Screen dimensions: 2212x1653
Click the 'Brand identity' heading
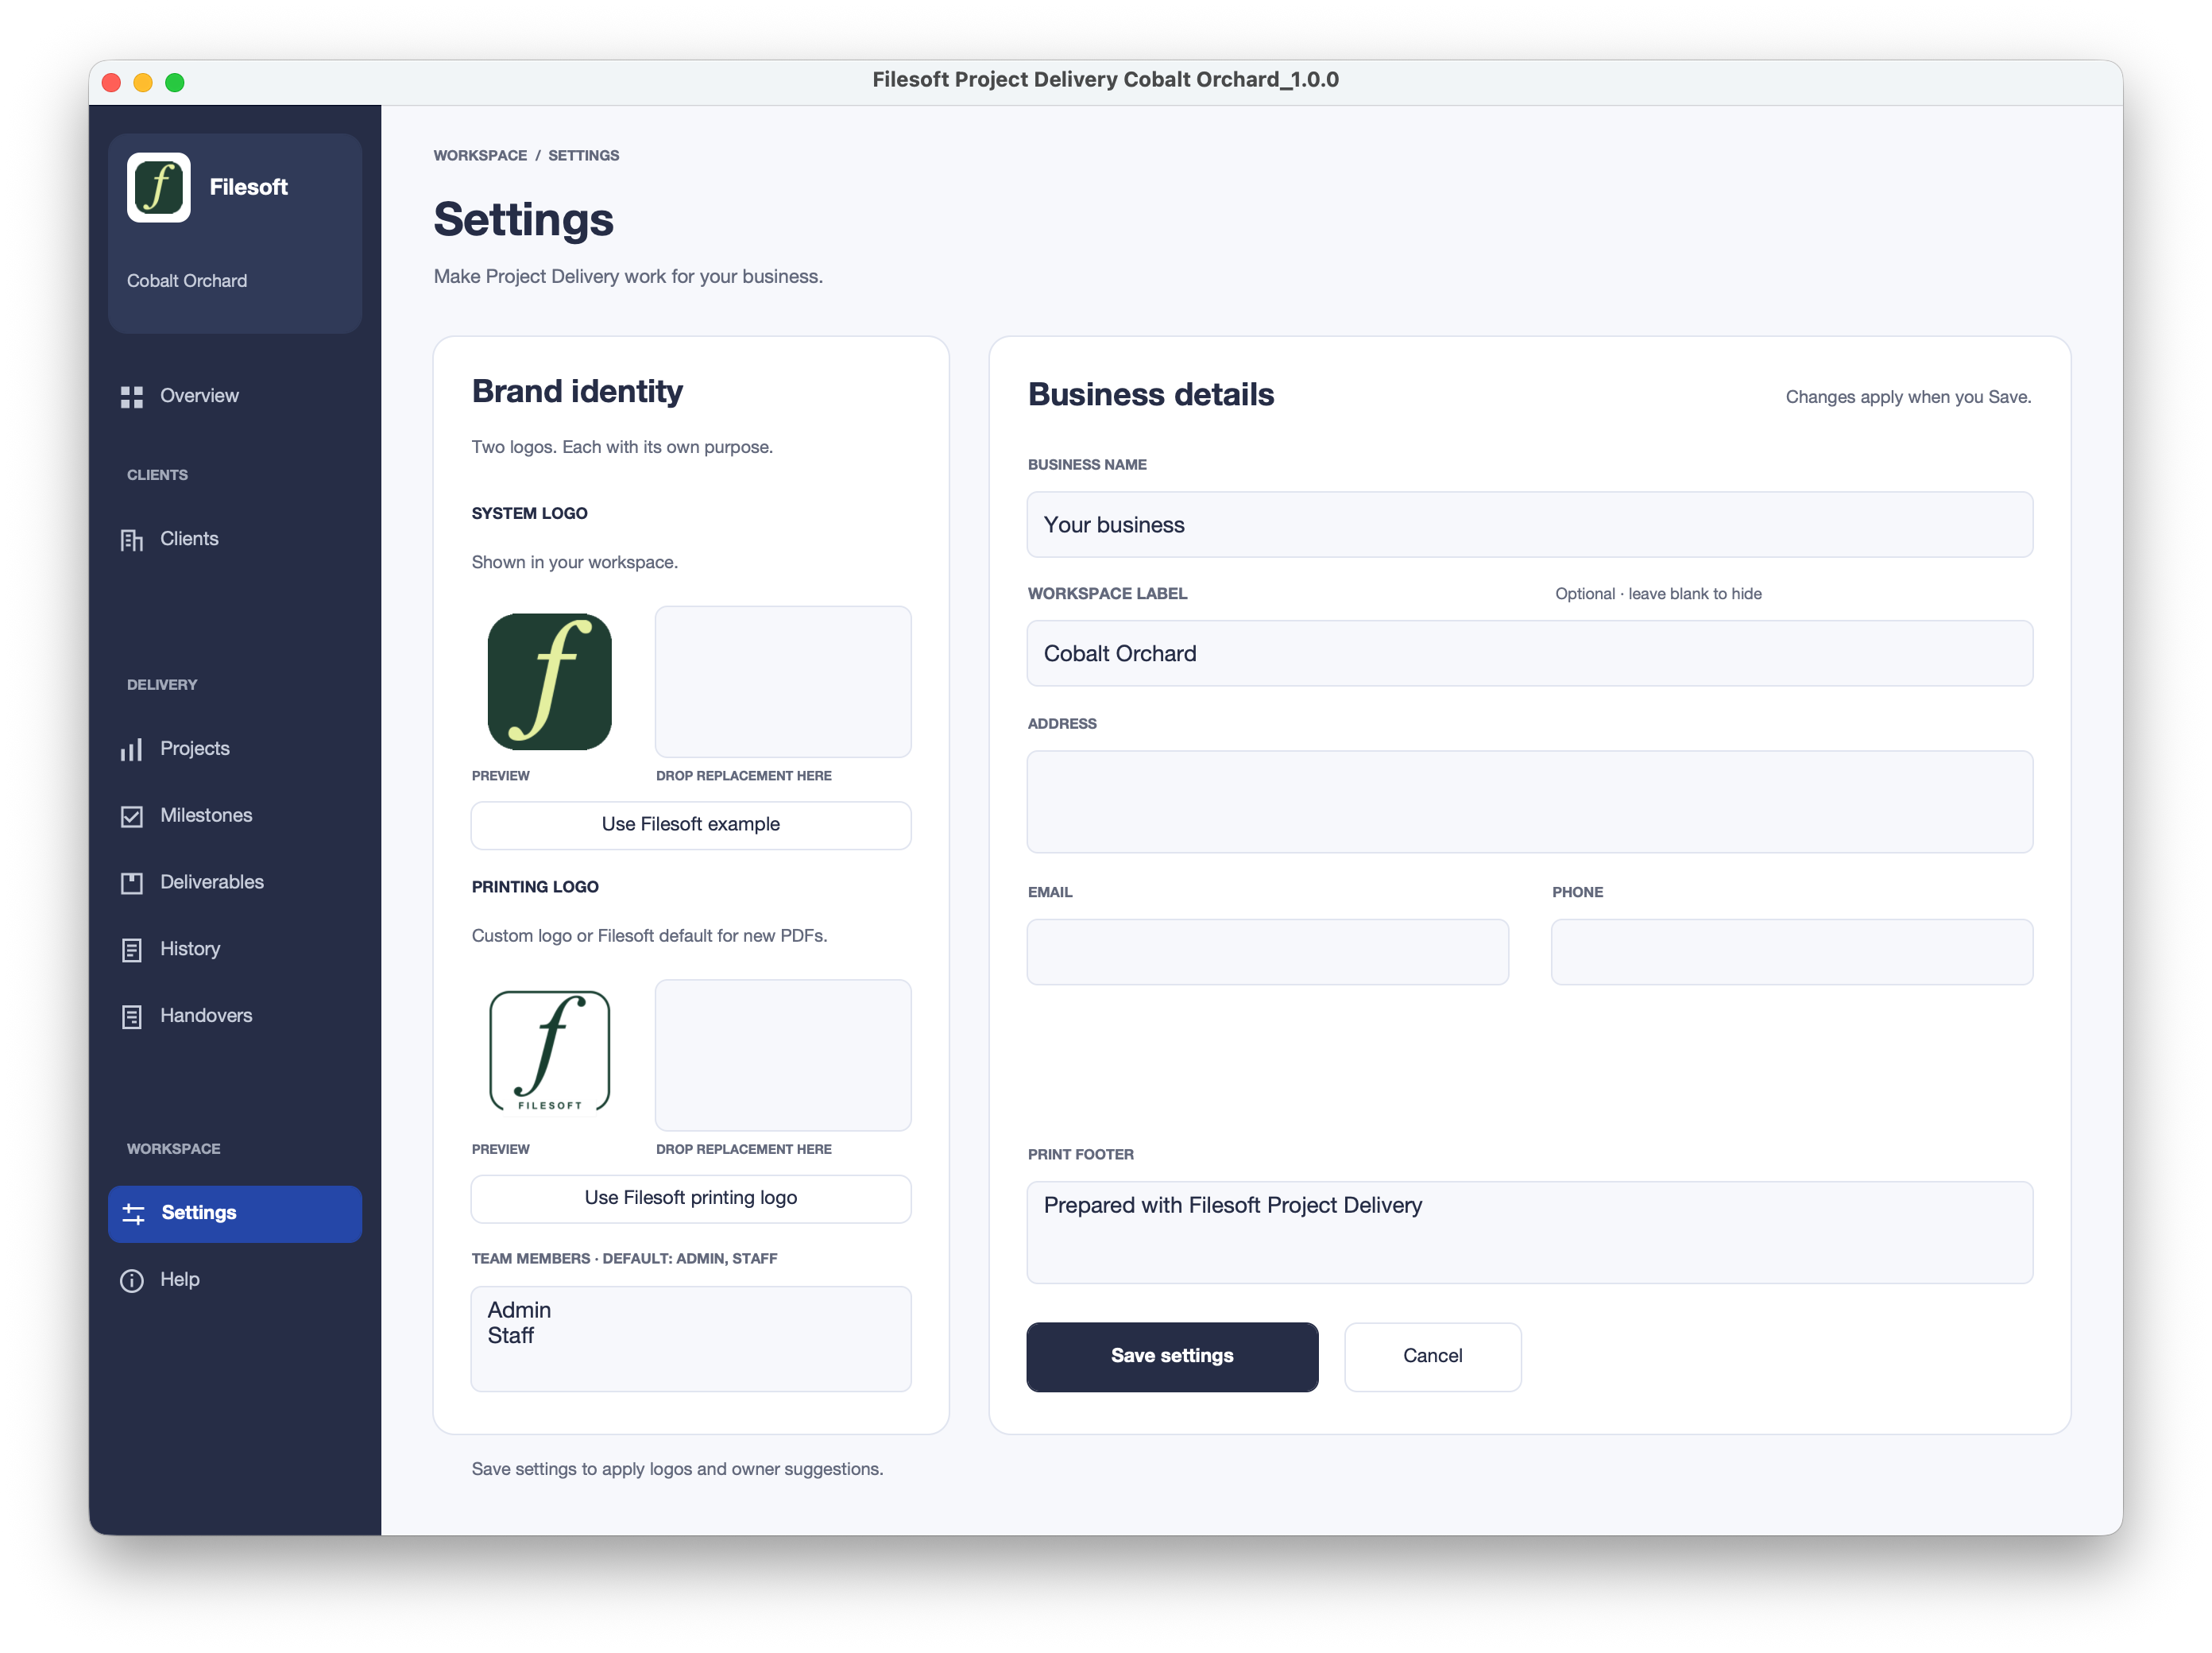click(577, 391)
